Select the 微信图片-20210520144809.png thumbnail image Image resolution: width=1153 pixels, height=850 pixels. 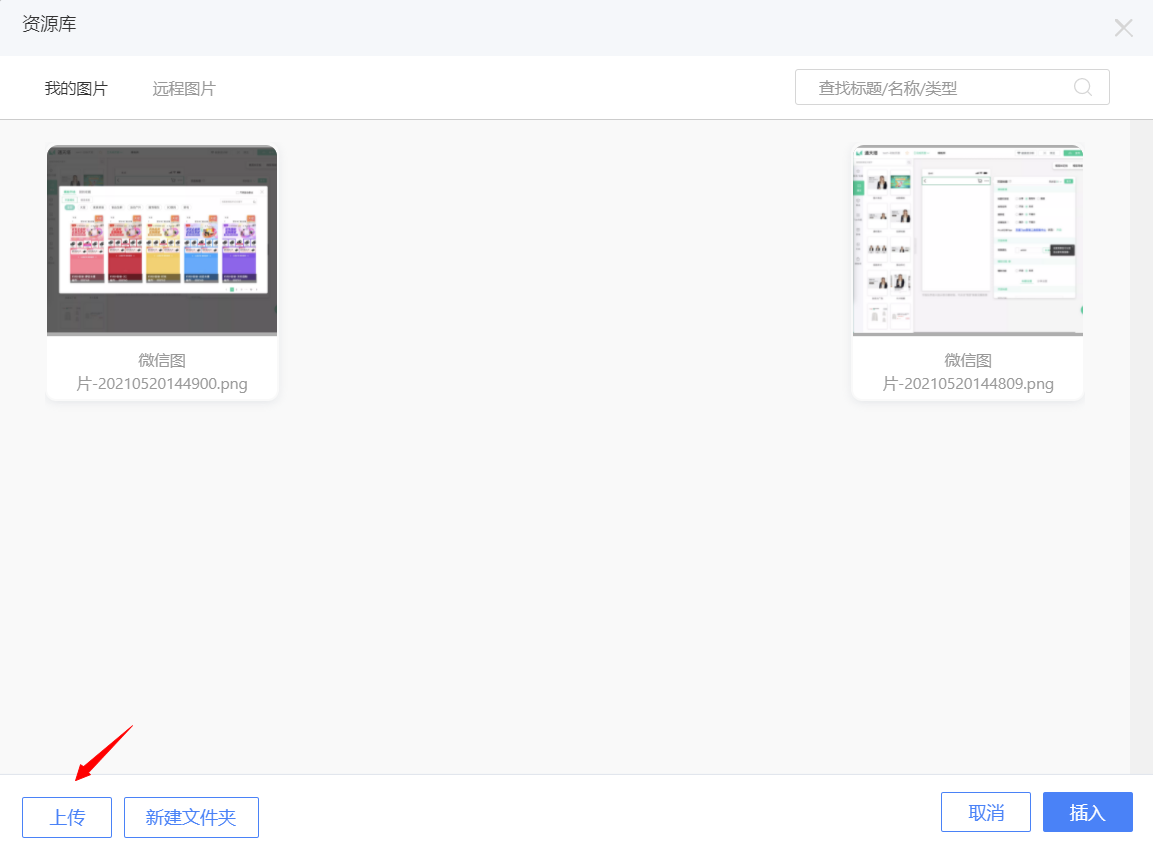tap(967, 240)
